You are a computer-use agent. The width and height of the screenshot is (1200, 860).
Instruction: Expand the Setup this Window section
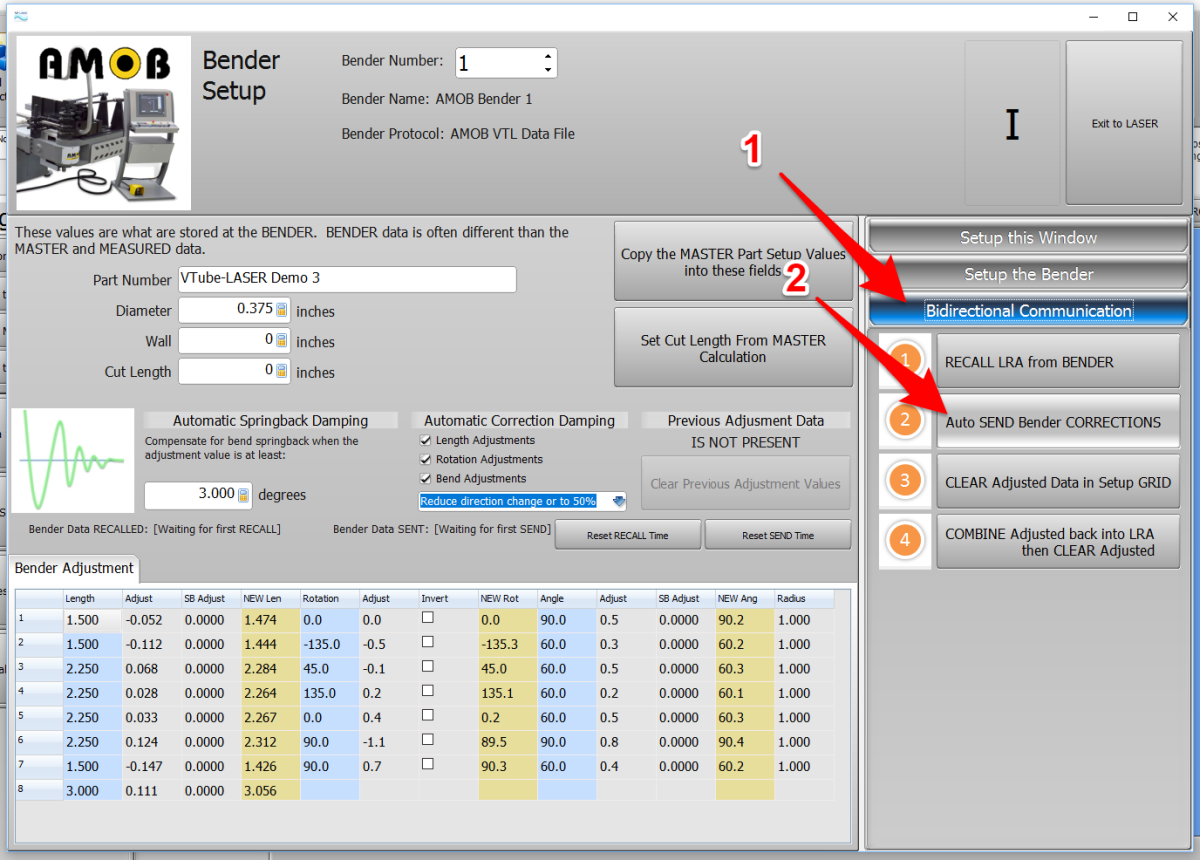coord(1028,238)
